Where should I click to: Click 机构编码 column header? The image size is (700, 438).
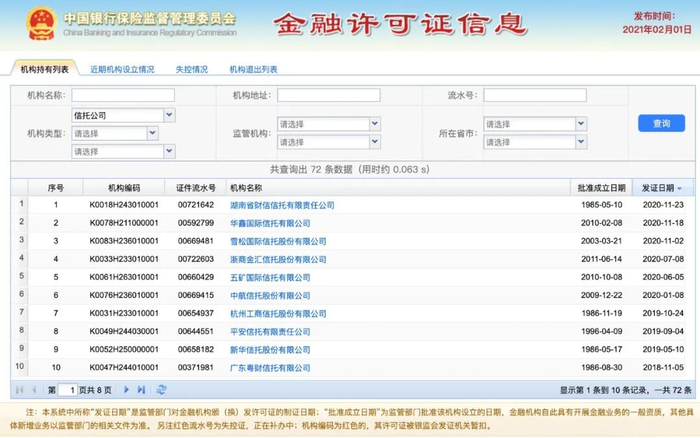pyautogui.click(x=124, y=188)
